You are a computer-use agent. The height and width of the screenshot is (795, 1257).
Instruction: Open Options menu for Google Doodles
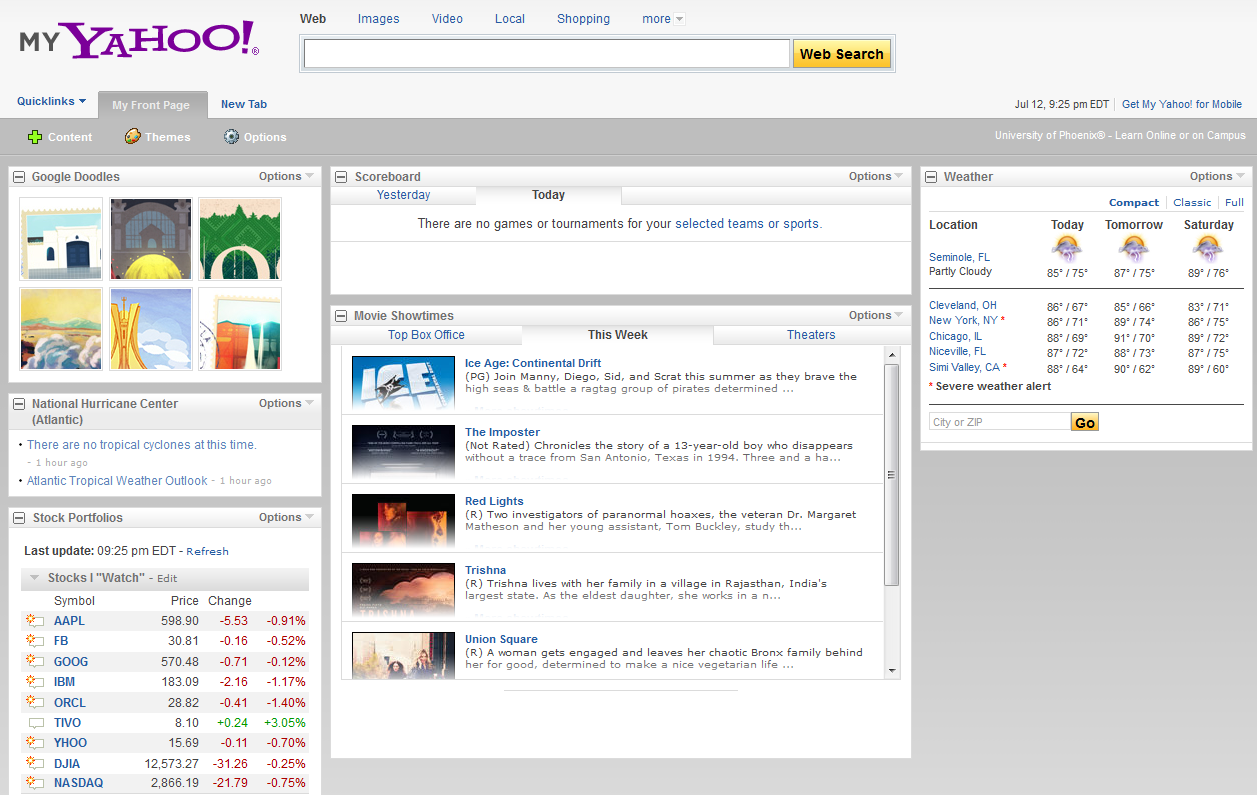pos(286,176)
